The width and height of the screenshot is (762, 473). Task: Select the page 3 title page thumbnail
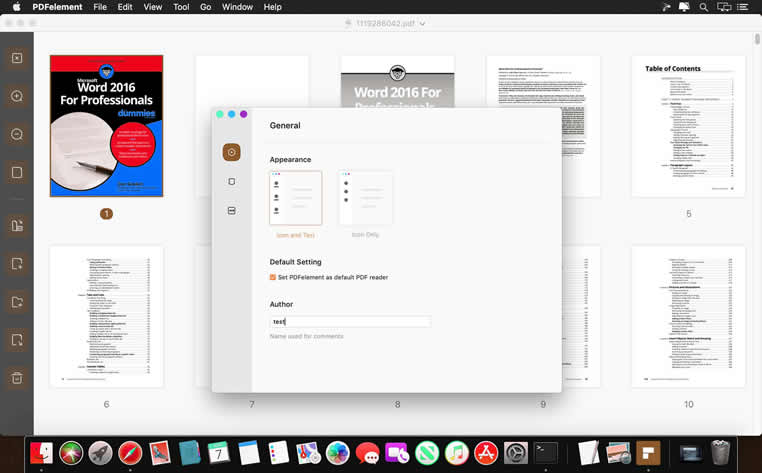click(x=398, y=82)
